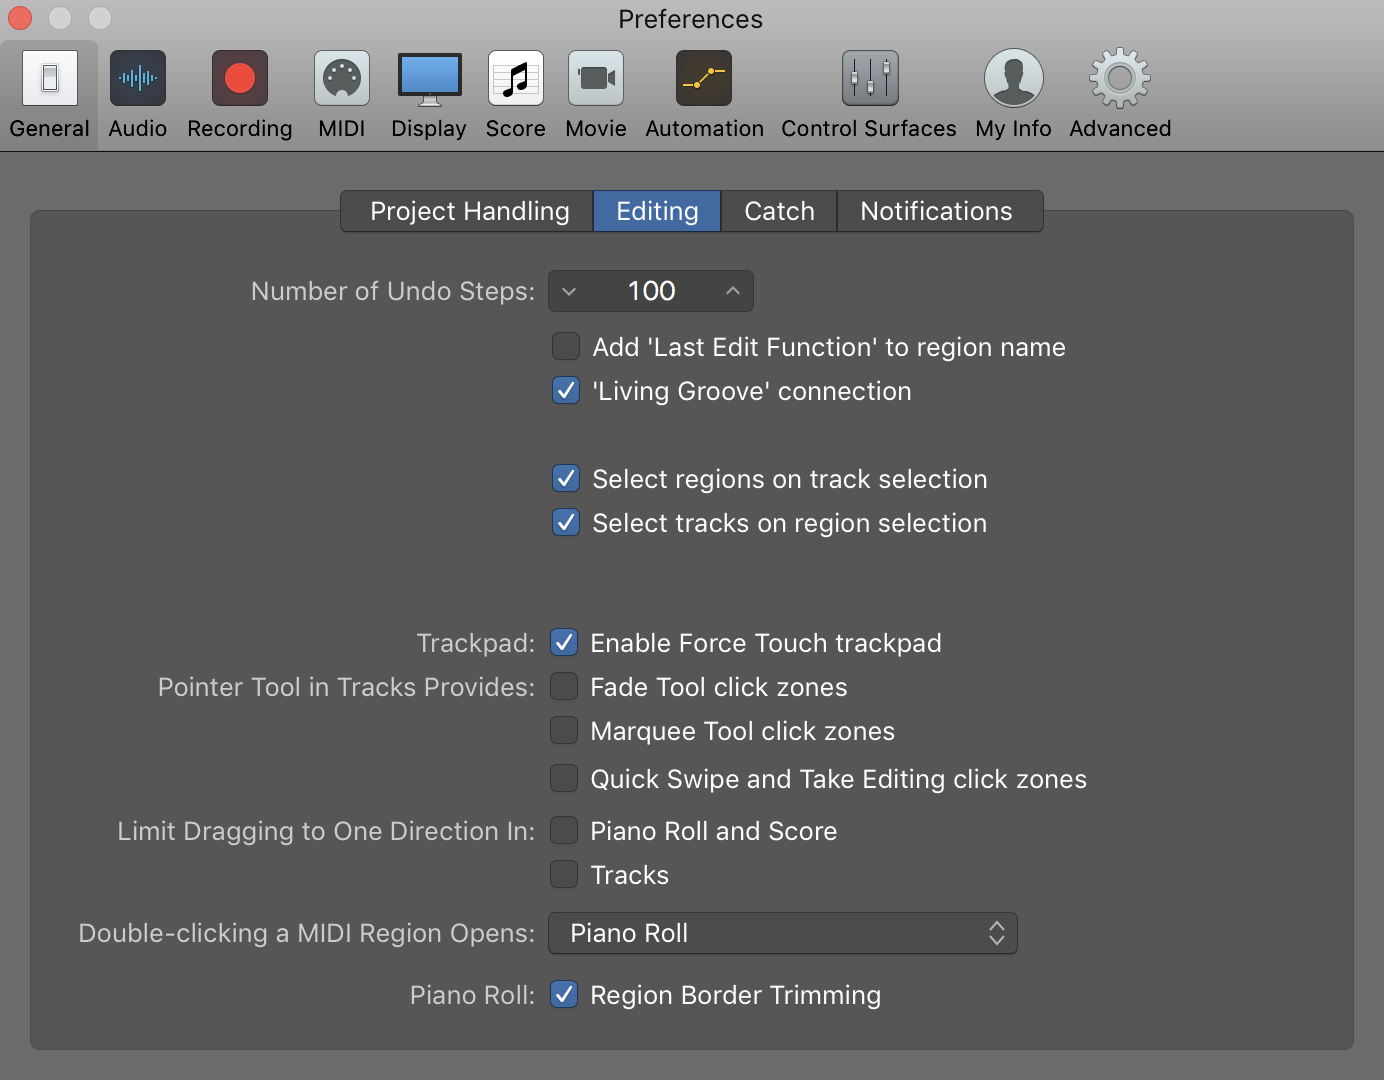
Task: Enable Add 'Last Edit Function' to region name
Action: pos(565,346)
